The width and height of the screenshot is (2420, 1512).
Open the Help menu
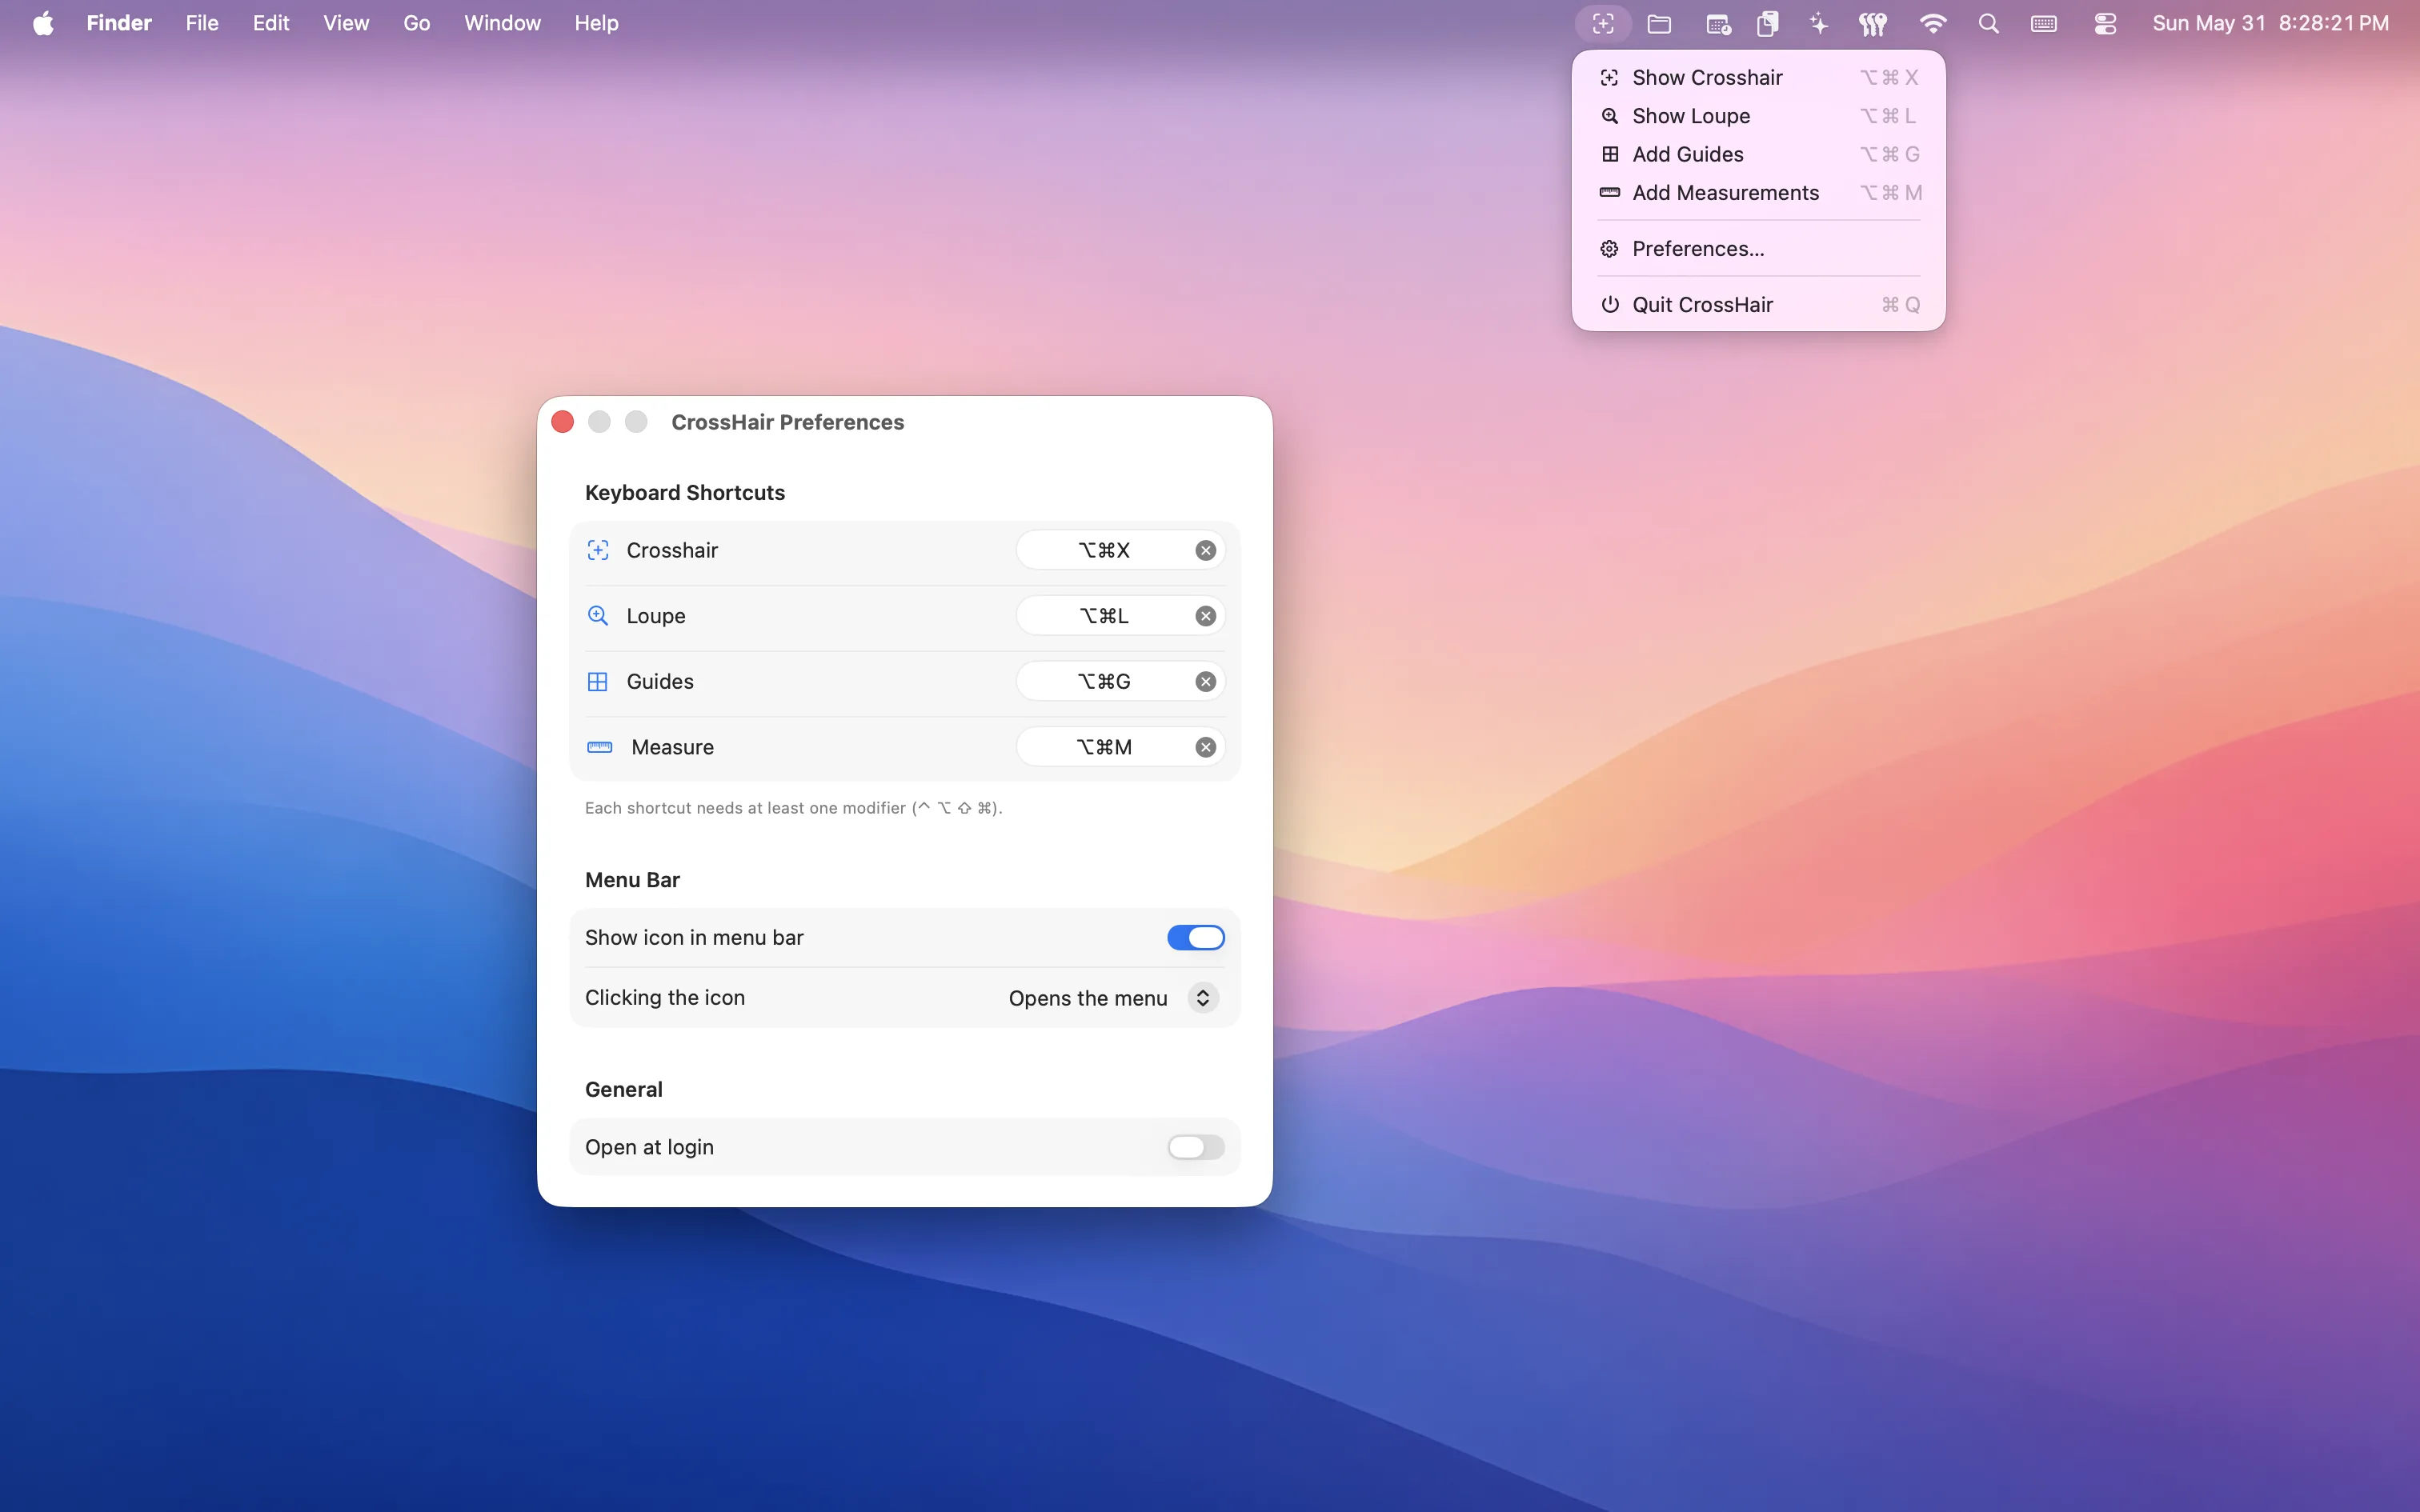click(596, 23)
